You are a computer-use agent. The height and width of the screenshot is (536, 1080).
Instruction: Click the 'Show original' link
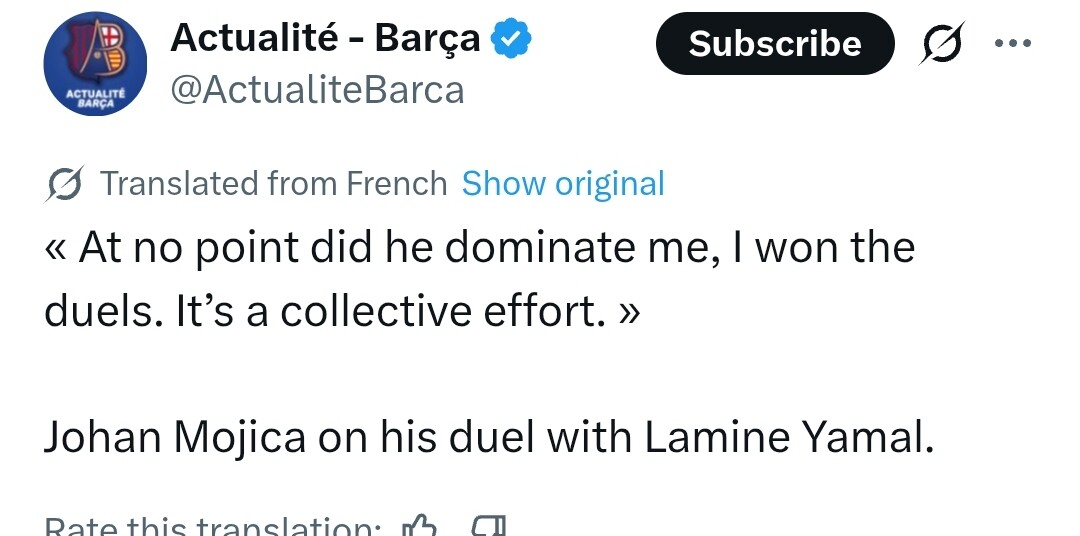point(563,184)
